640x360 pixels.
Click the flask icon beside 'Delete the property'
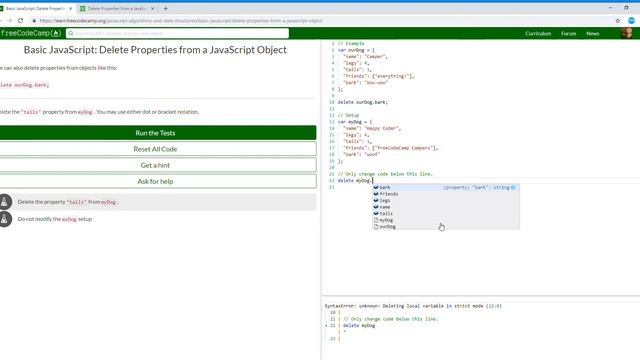click(5, 202)
